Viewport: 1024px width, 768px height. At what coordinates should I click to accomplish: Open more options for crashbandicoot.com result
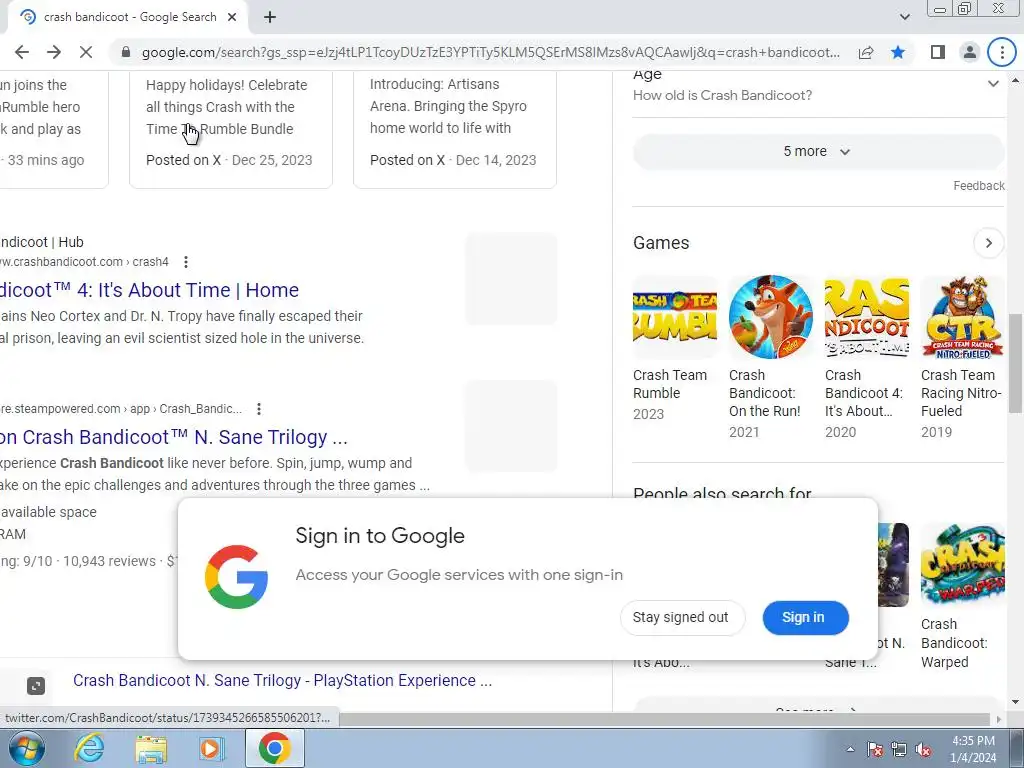pyautogui.click(x=186, y=262)
